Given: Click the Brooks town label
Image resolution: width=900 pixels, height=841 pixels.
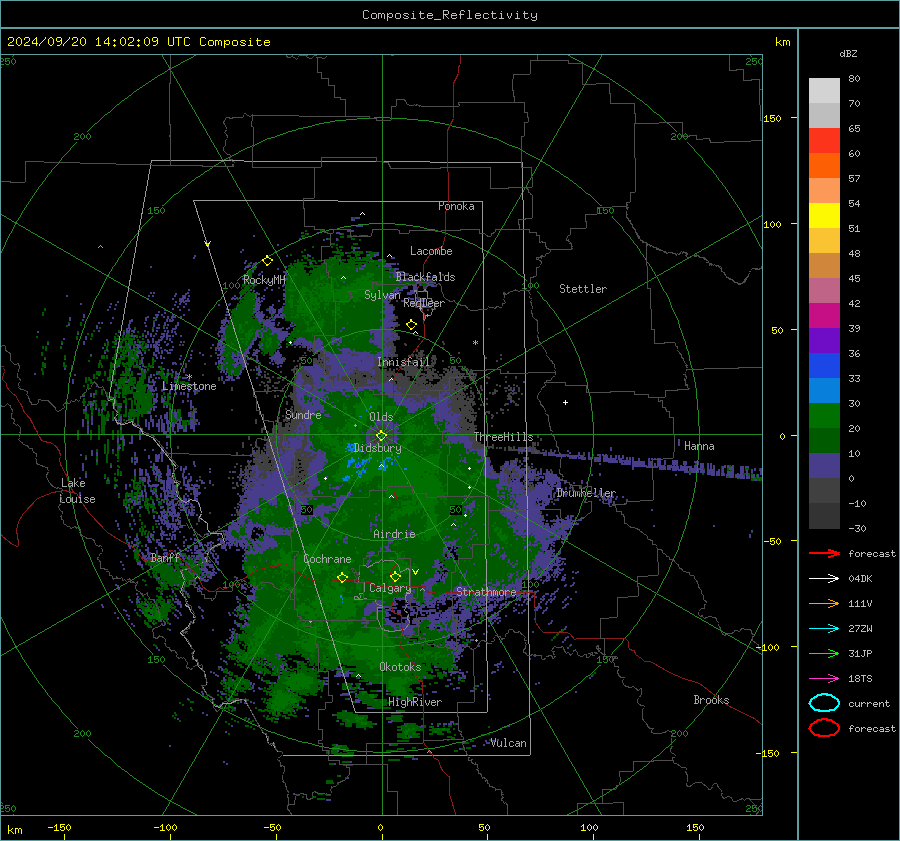Looking at the screenshot, I should tap(711, 700).
